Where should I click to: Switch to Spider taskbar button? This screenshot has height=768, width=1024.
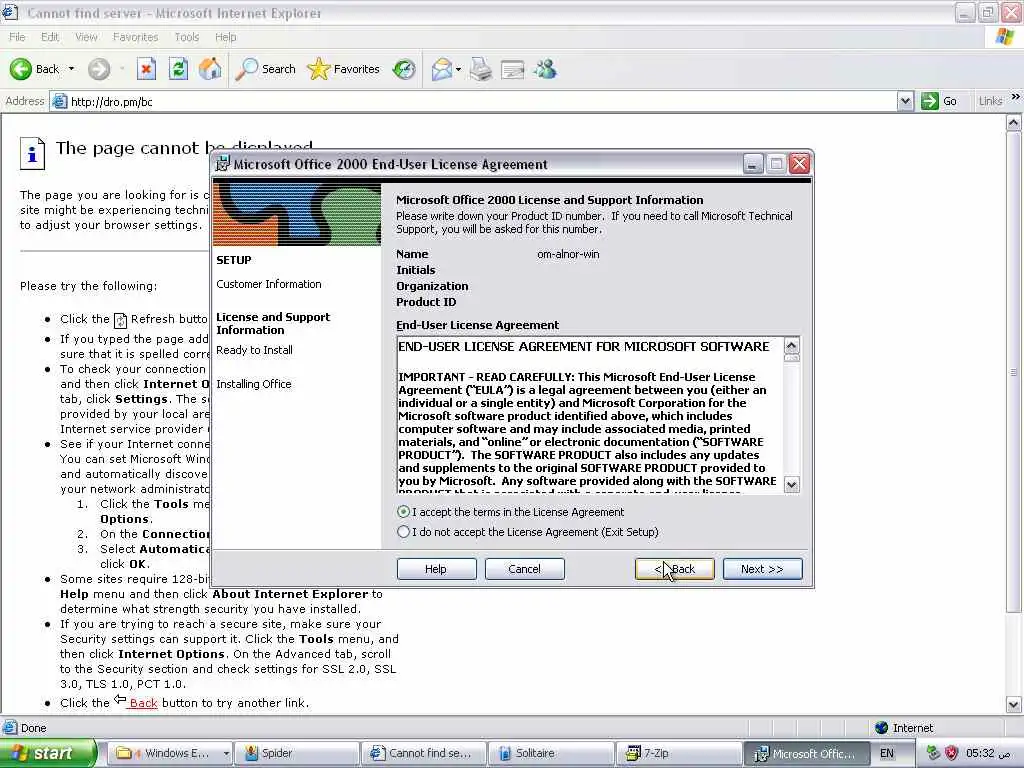296,753
